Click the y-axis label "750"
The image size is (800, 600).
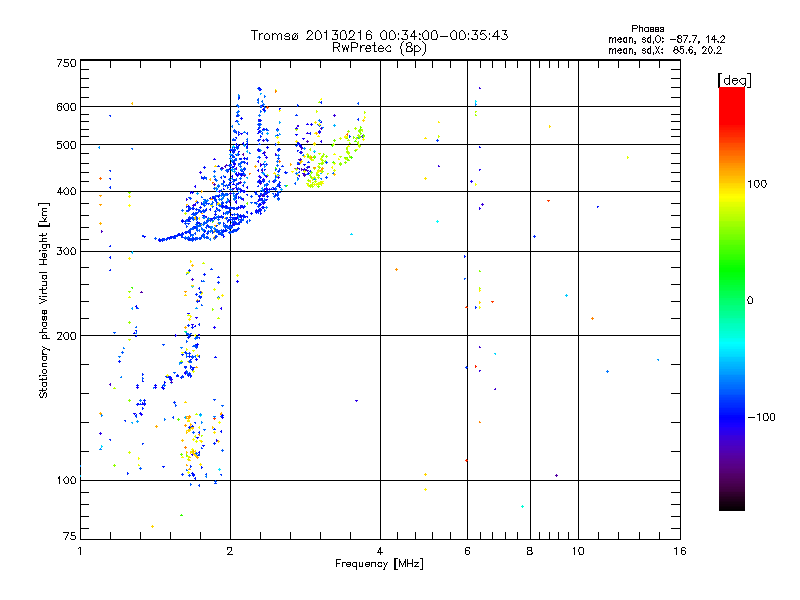[66, 63]
